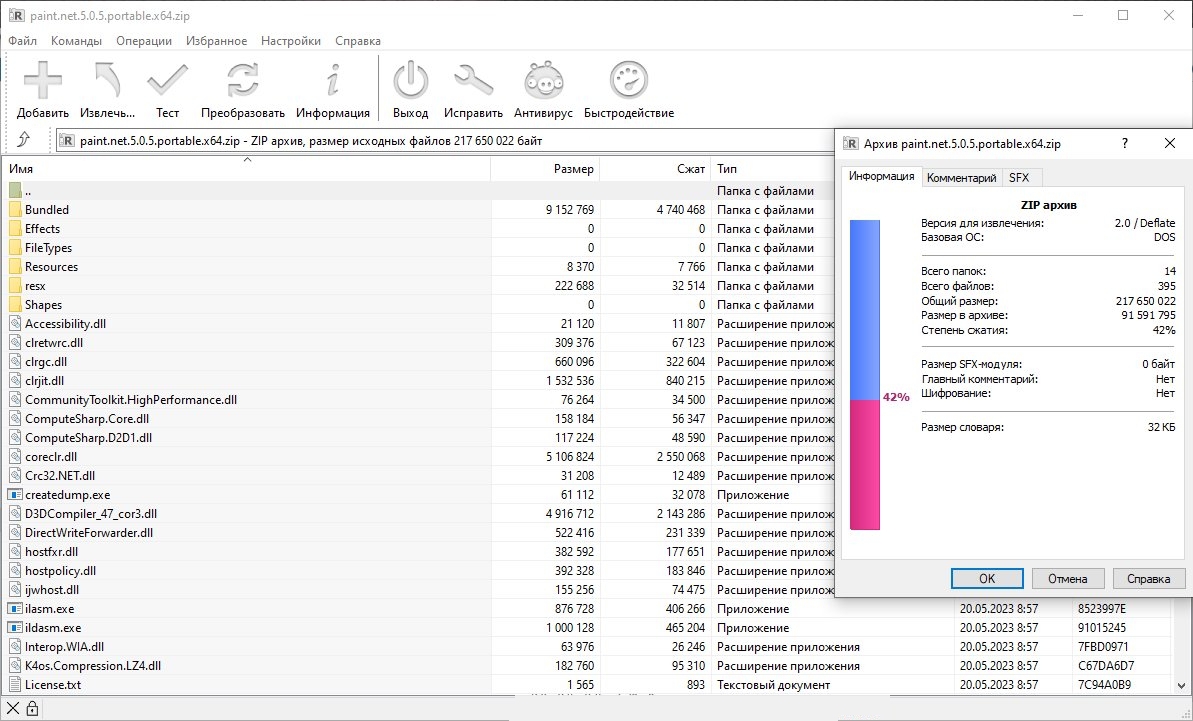This screenshot has height=721, width=1193.
Task: Click the Shapes folder icon
Action: coord(15,305)
